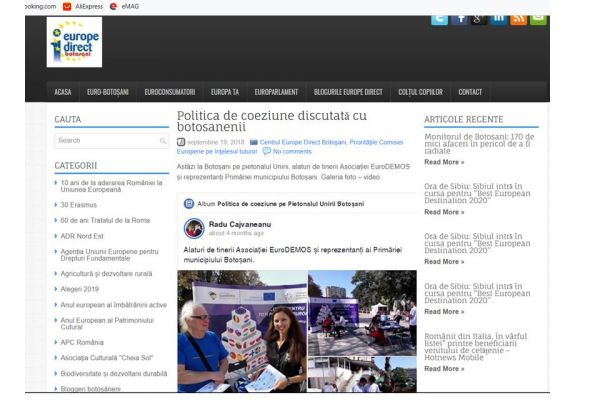The width and height of the screenshot is (600, 400).
Task: Focus the Search input field
Action: pos(111,141)
